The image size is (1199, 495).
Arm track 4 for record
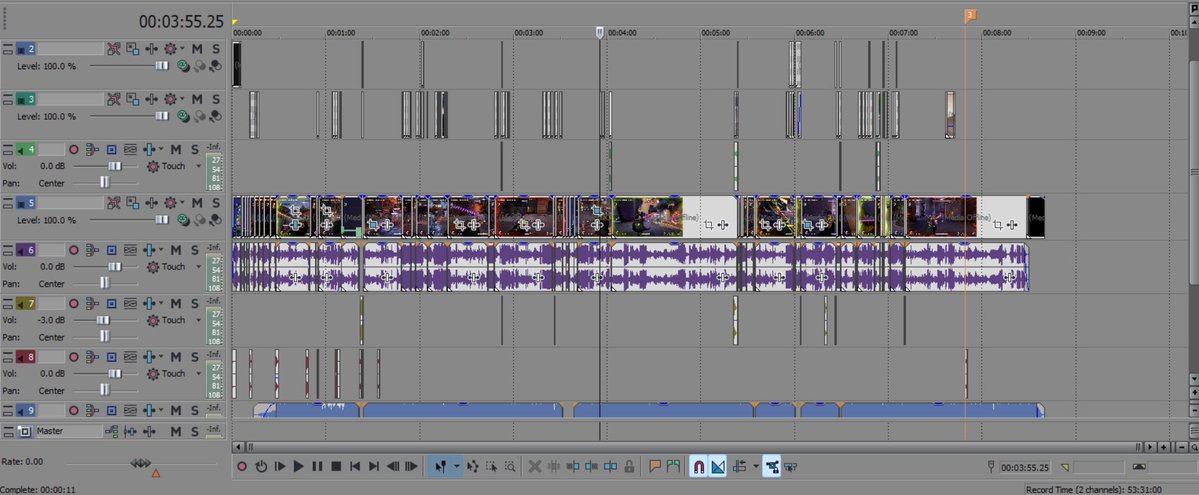74,150
